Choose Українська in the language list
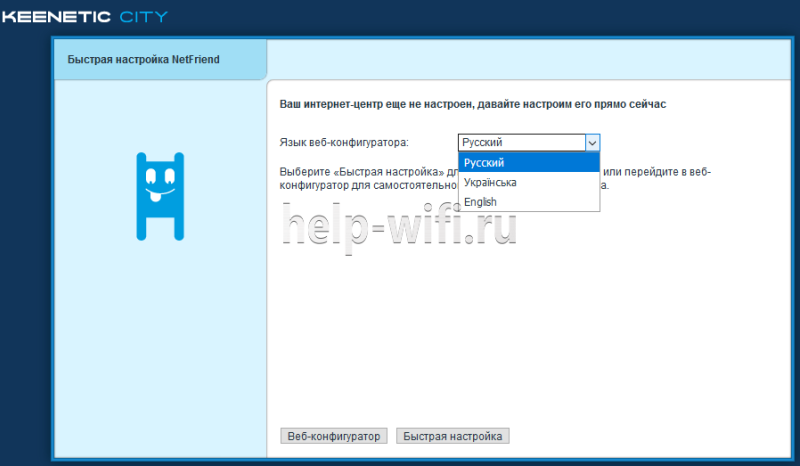800x466 pixels. (529, 182)
